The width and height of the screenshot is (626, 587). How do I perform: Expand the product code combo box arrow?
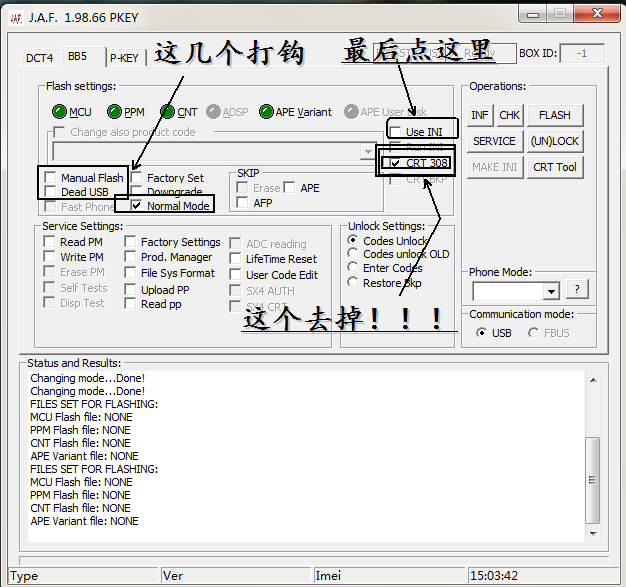coord(367,151)
